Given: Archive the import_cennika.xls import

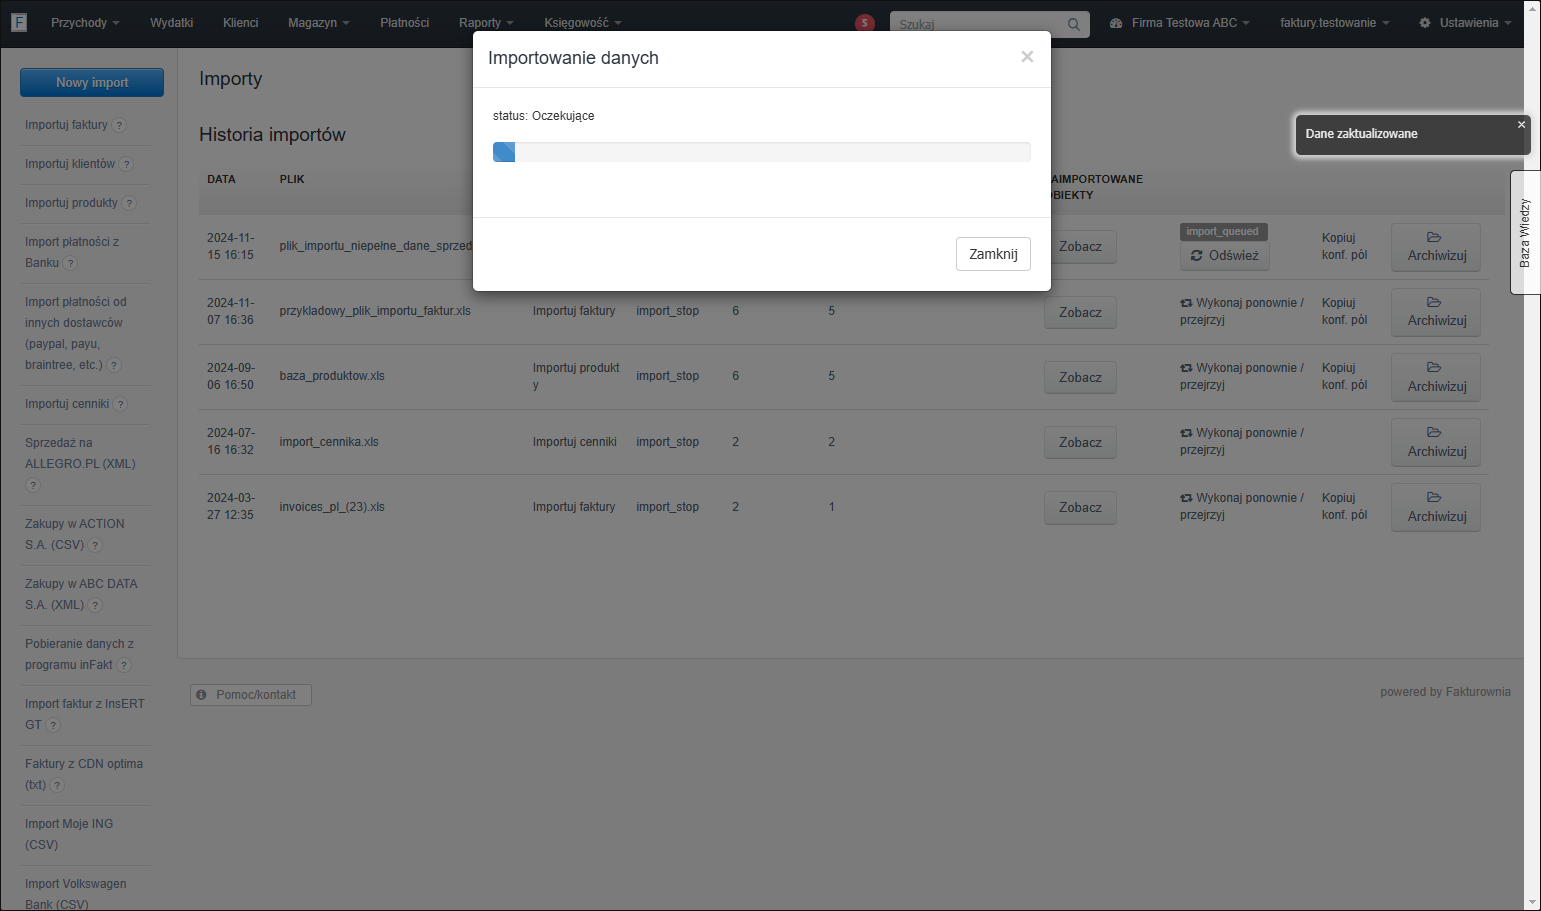Looking at the screenshot, I should (x=1436, y=442).
